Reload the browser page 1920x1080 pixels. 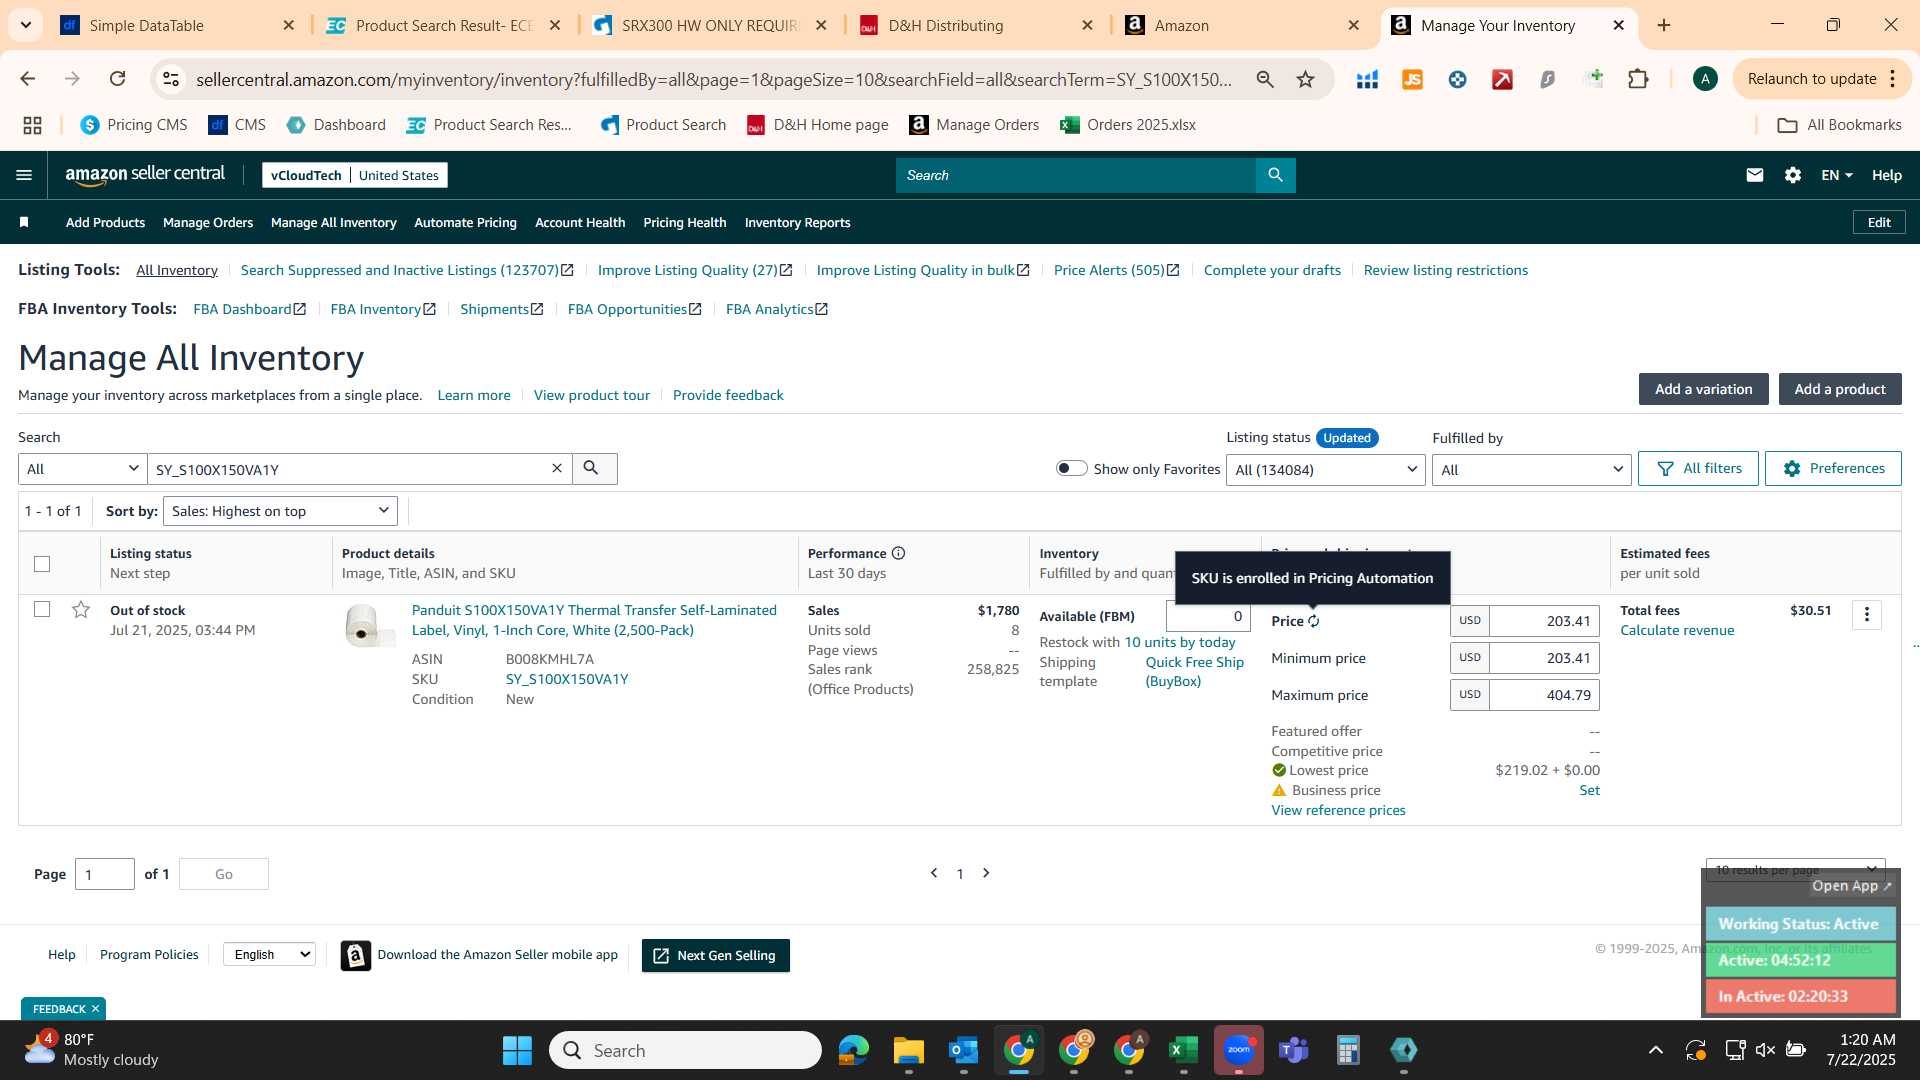[117, 79]
